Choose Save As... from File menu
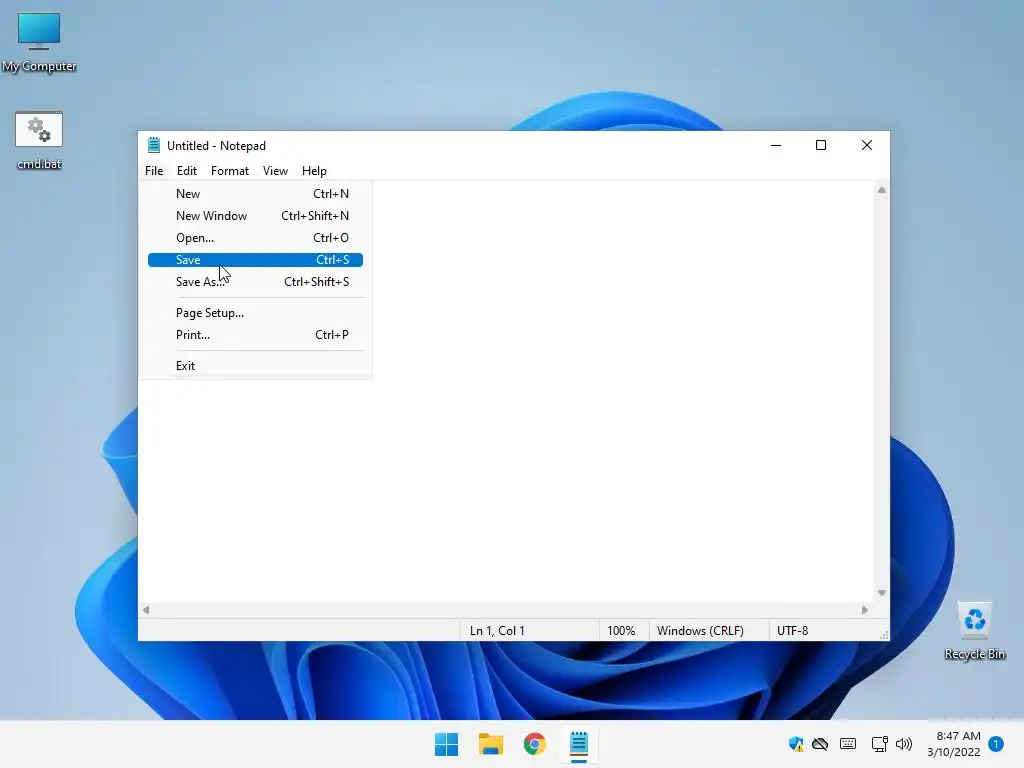The image size is (1024, 768). click(255, 282)
